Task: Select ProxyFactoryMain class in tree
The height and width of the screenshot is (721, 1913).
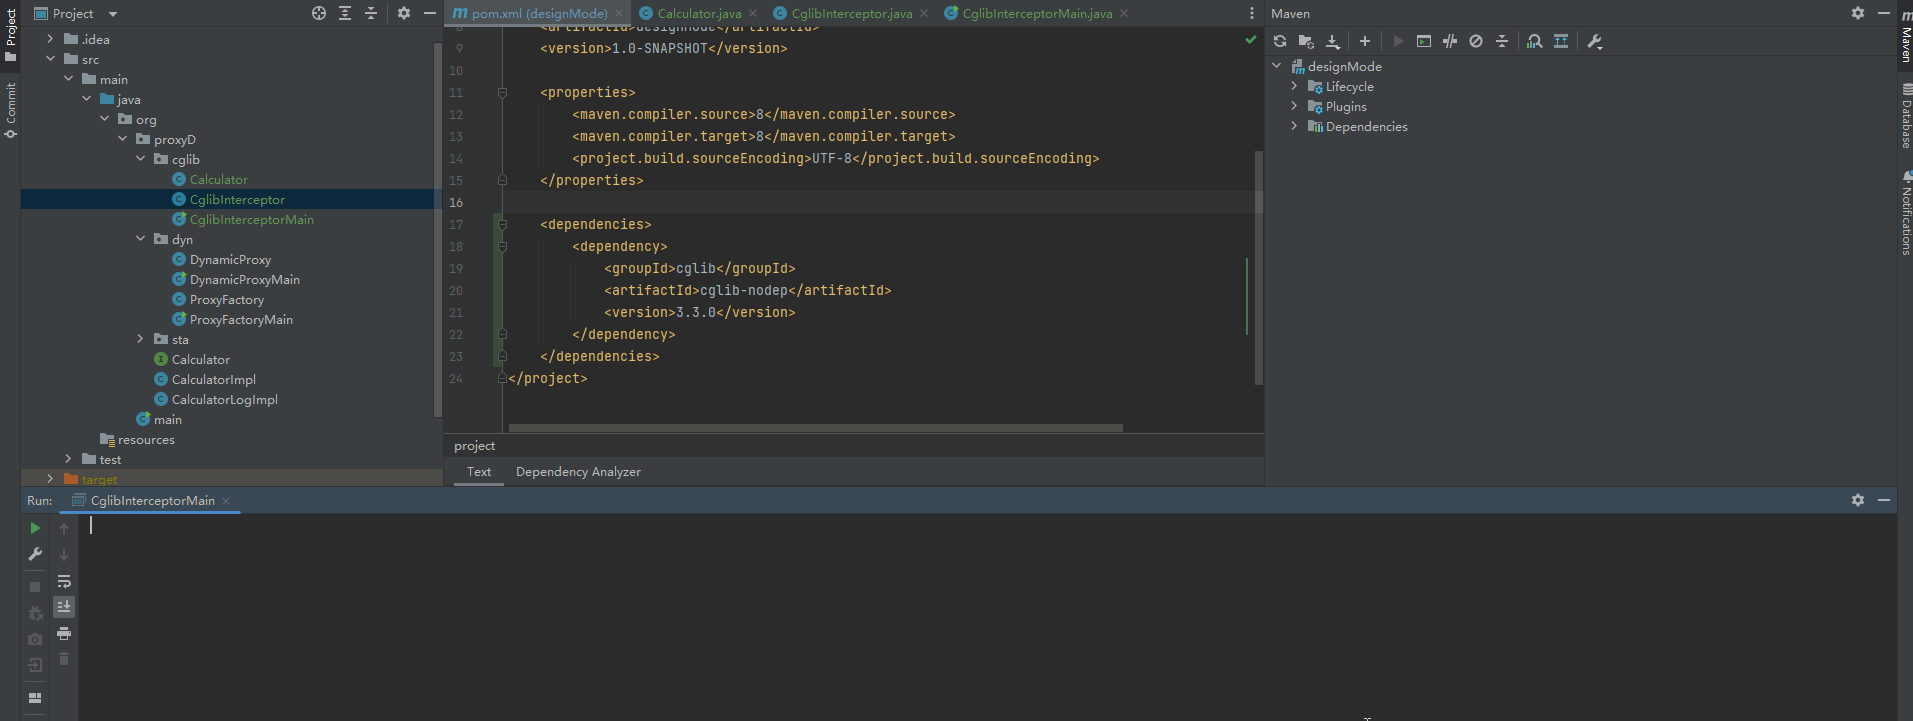Action: (x=241, y=319)
